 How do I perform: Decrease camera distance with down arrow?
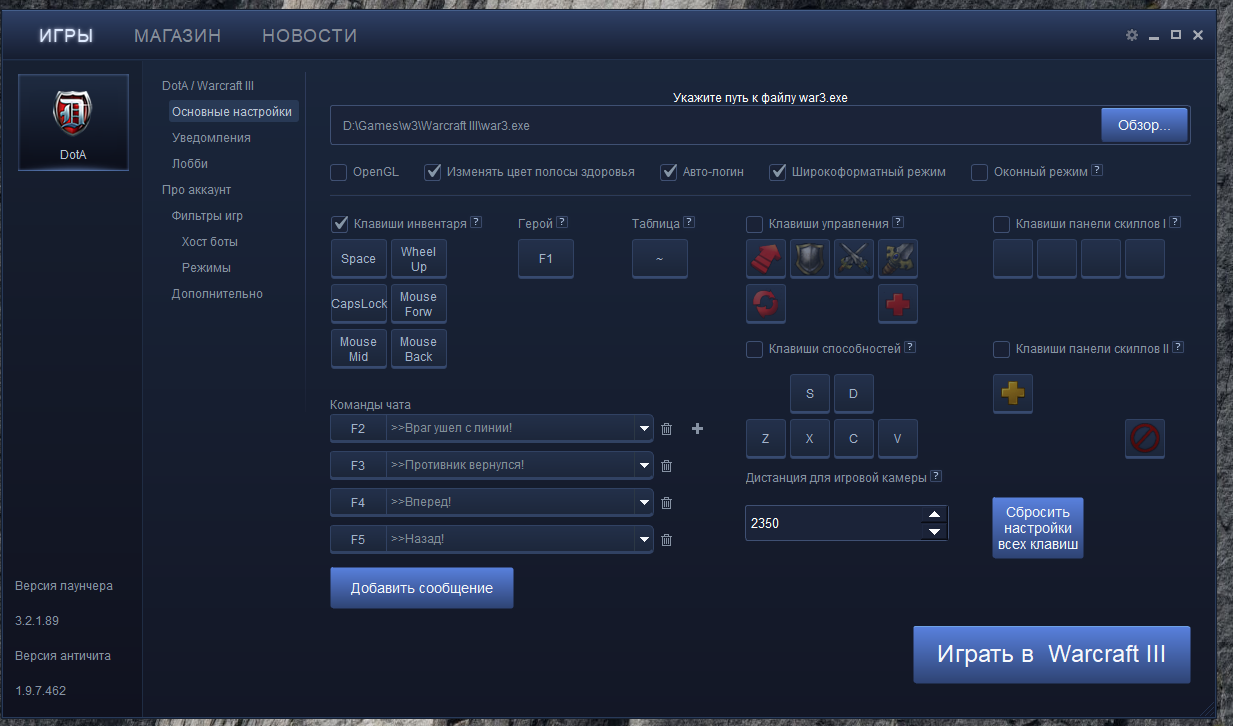934,531
